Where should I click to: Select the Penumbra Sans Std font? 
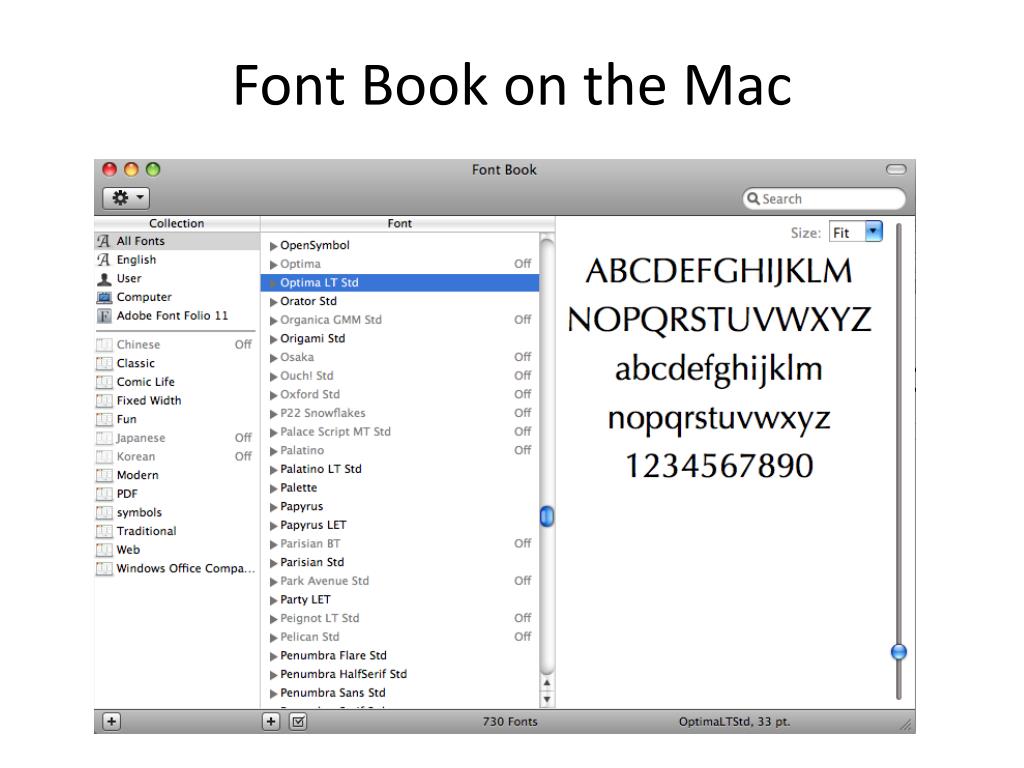[x=400, y=694]
